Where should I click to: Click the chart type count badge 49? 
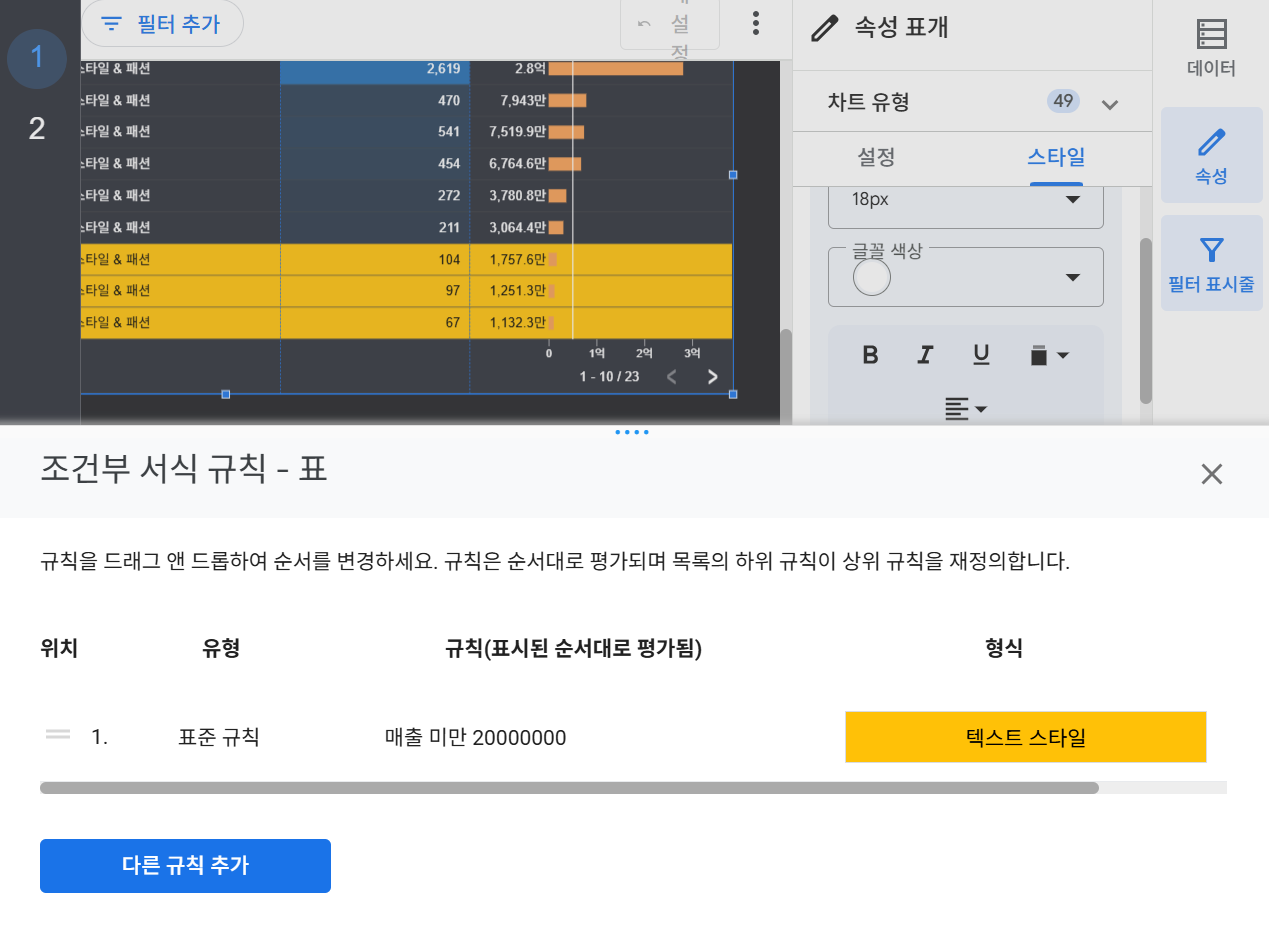(1062, 101)
